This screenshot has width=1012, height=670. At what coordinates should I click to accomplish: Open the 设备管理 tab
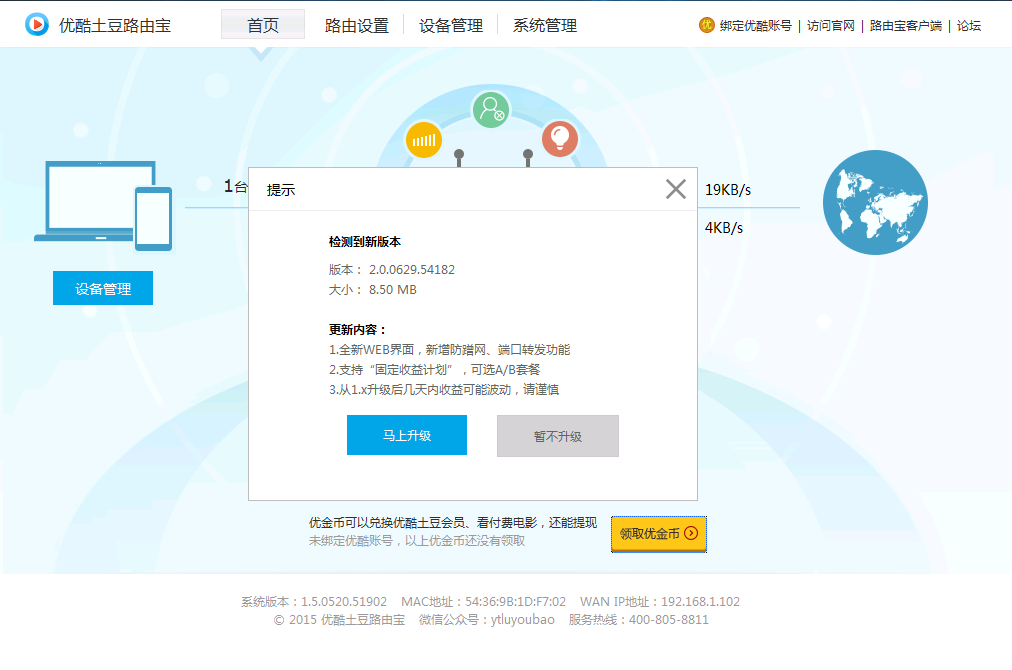coord(451,25)
